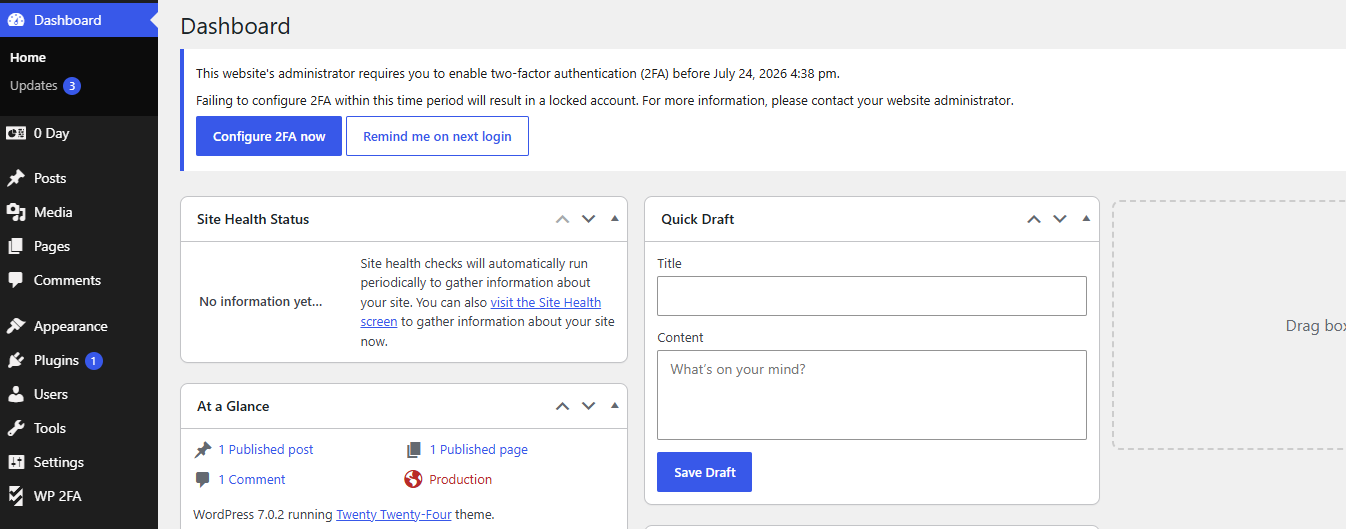Open the Posts menu
Image resolution: width=1346 pixels, height=529 pixels.
[79, 178]
